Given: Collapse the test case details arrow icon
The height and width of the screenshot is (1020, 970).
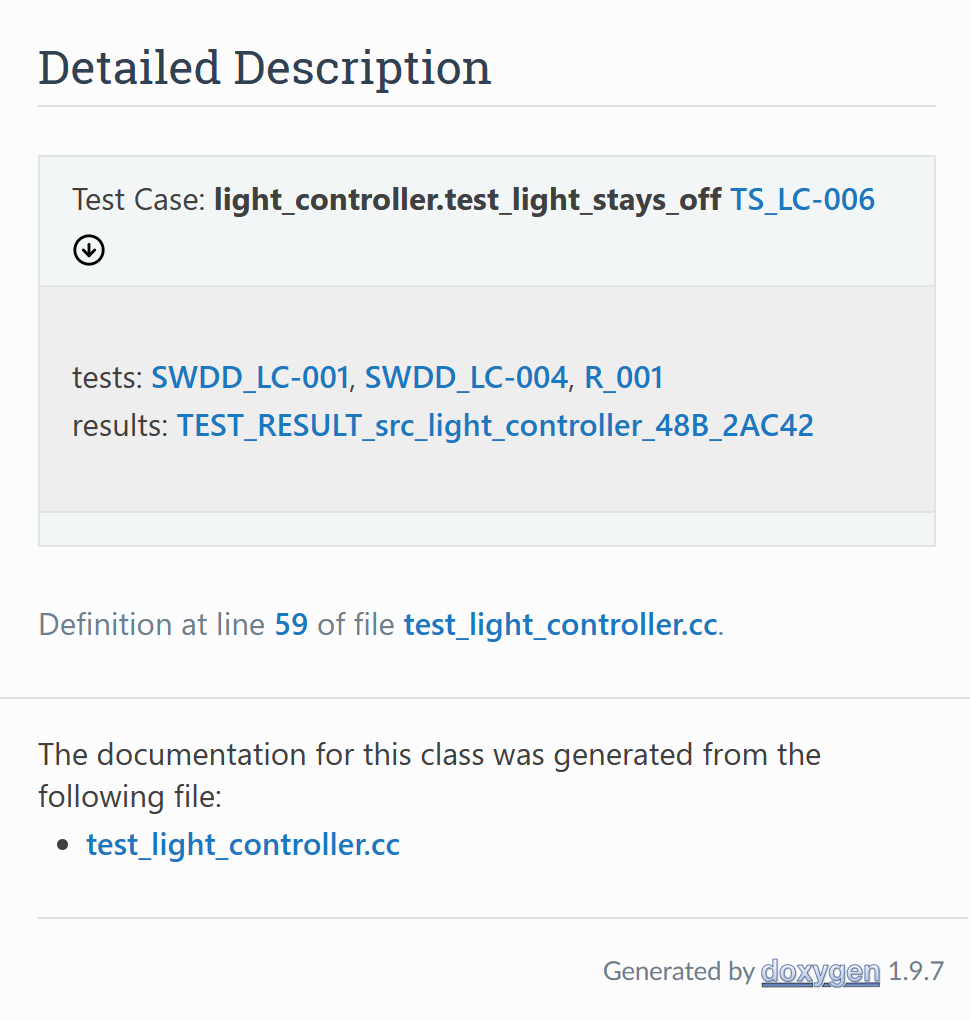Looking at the screenshot, I should click(x=89, y=250).
